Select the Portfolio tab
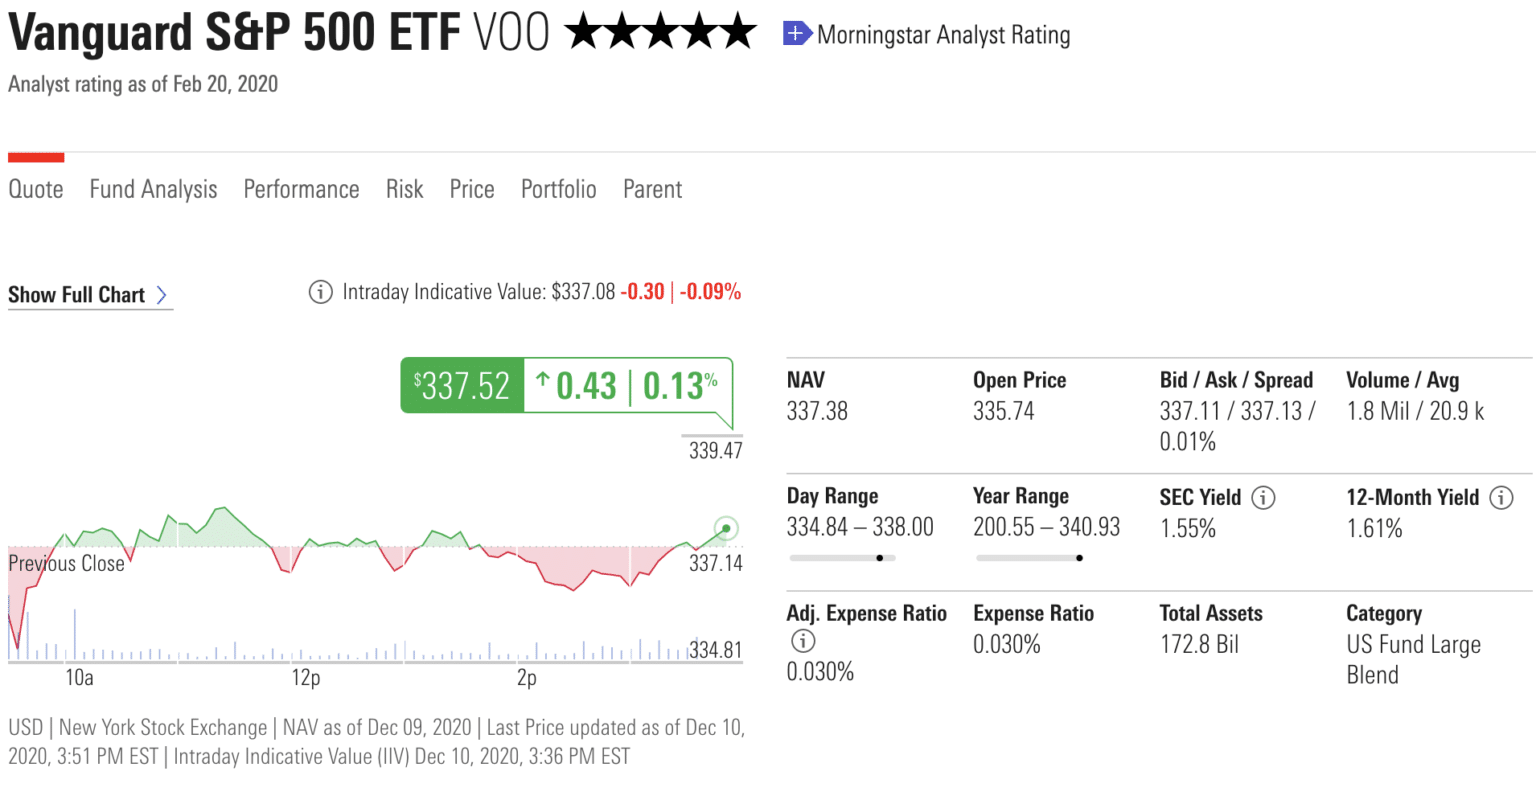 (x=558, y=189)
